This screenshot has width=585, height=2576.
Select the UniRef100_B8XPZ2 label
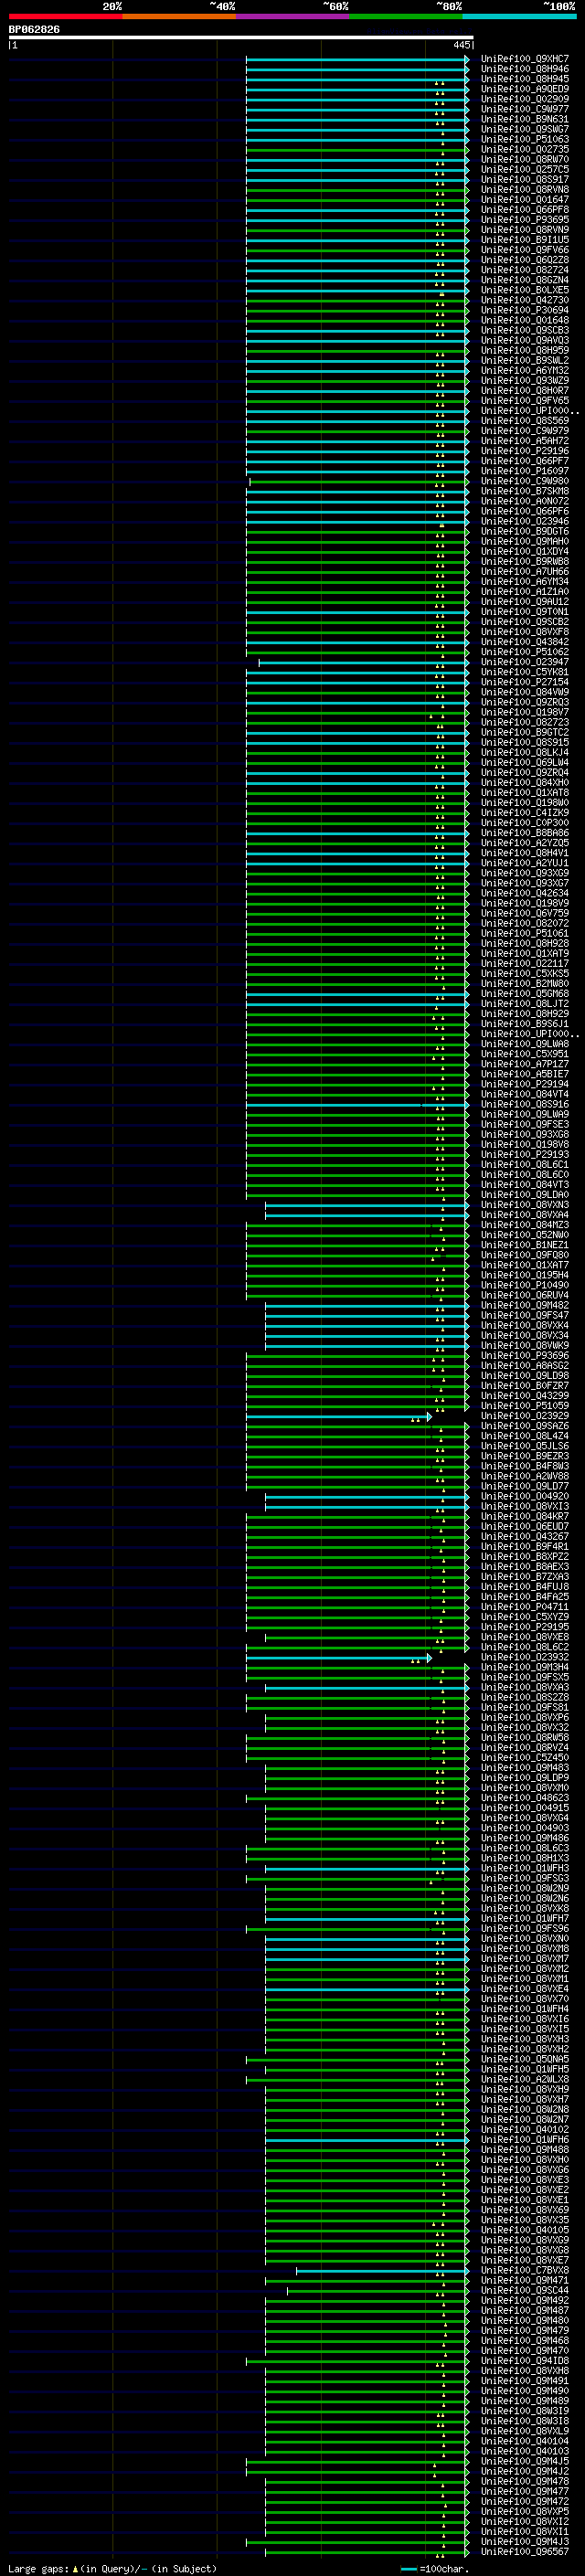(x=525, y=1556)
